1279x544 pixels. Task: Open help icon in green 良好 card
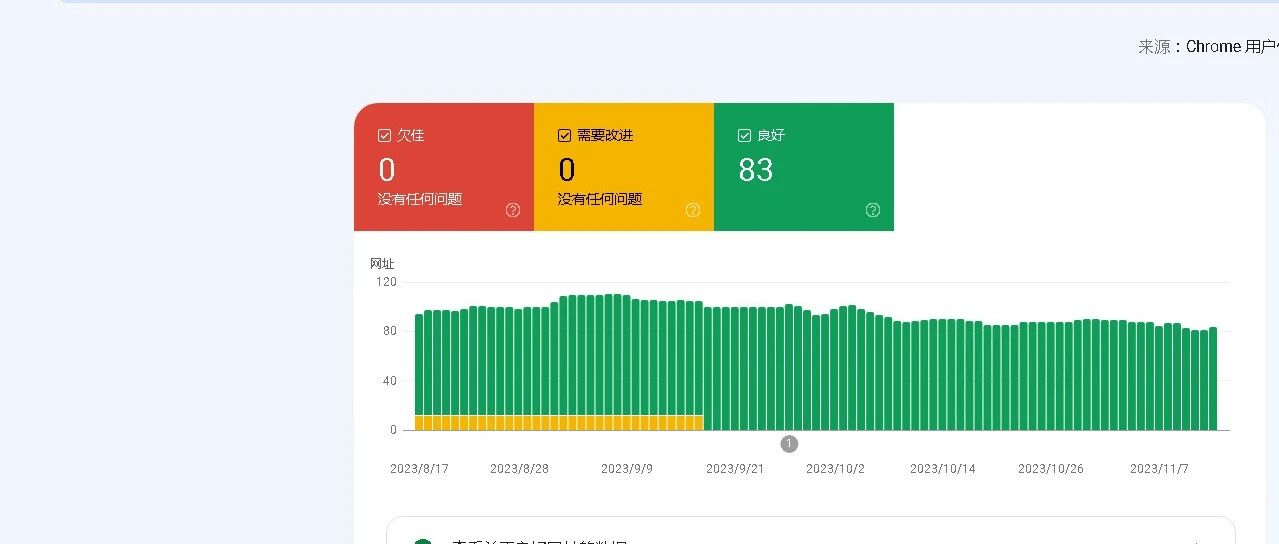(873, 210)
